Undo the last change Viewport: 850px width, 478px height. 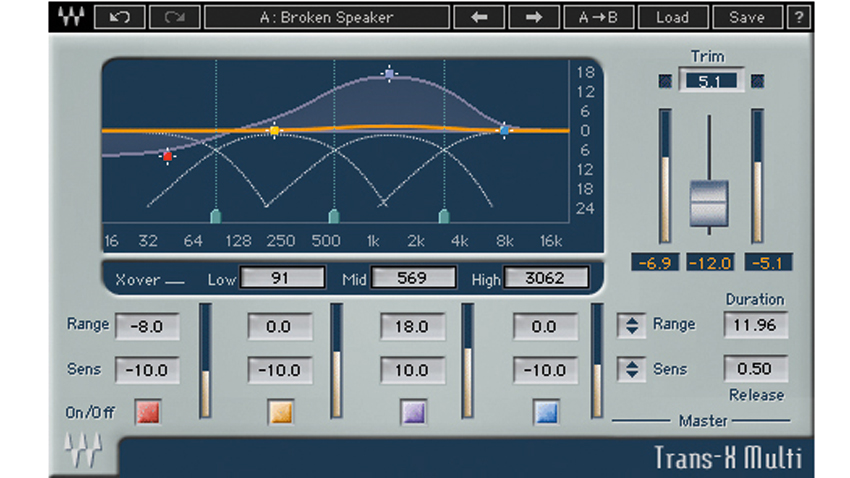[x=119, y=17]
